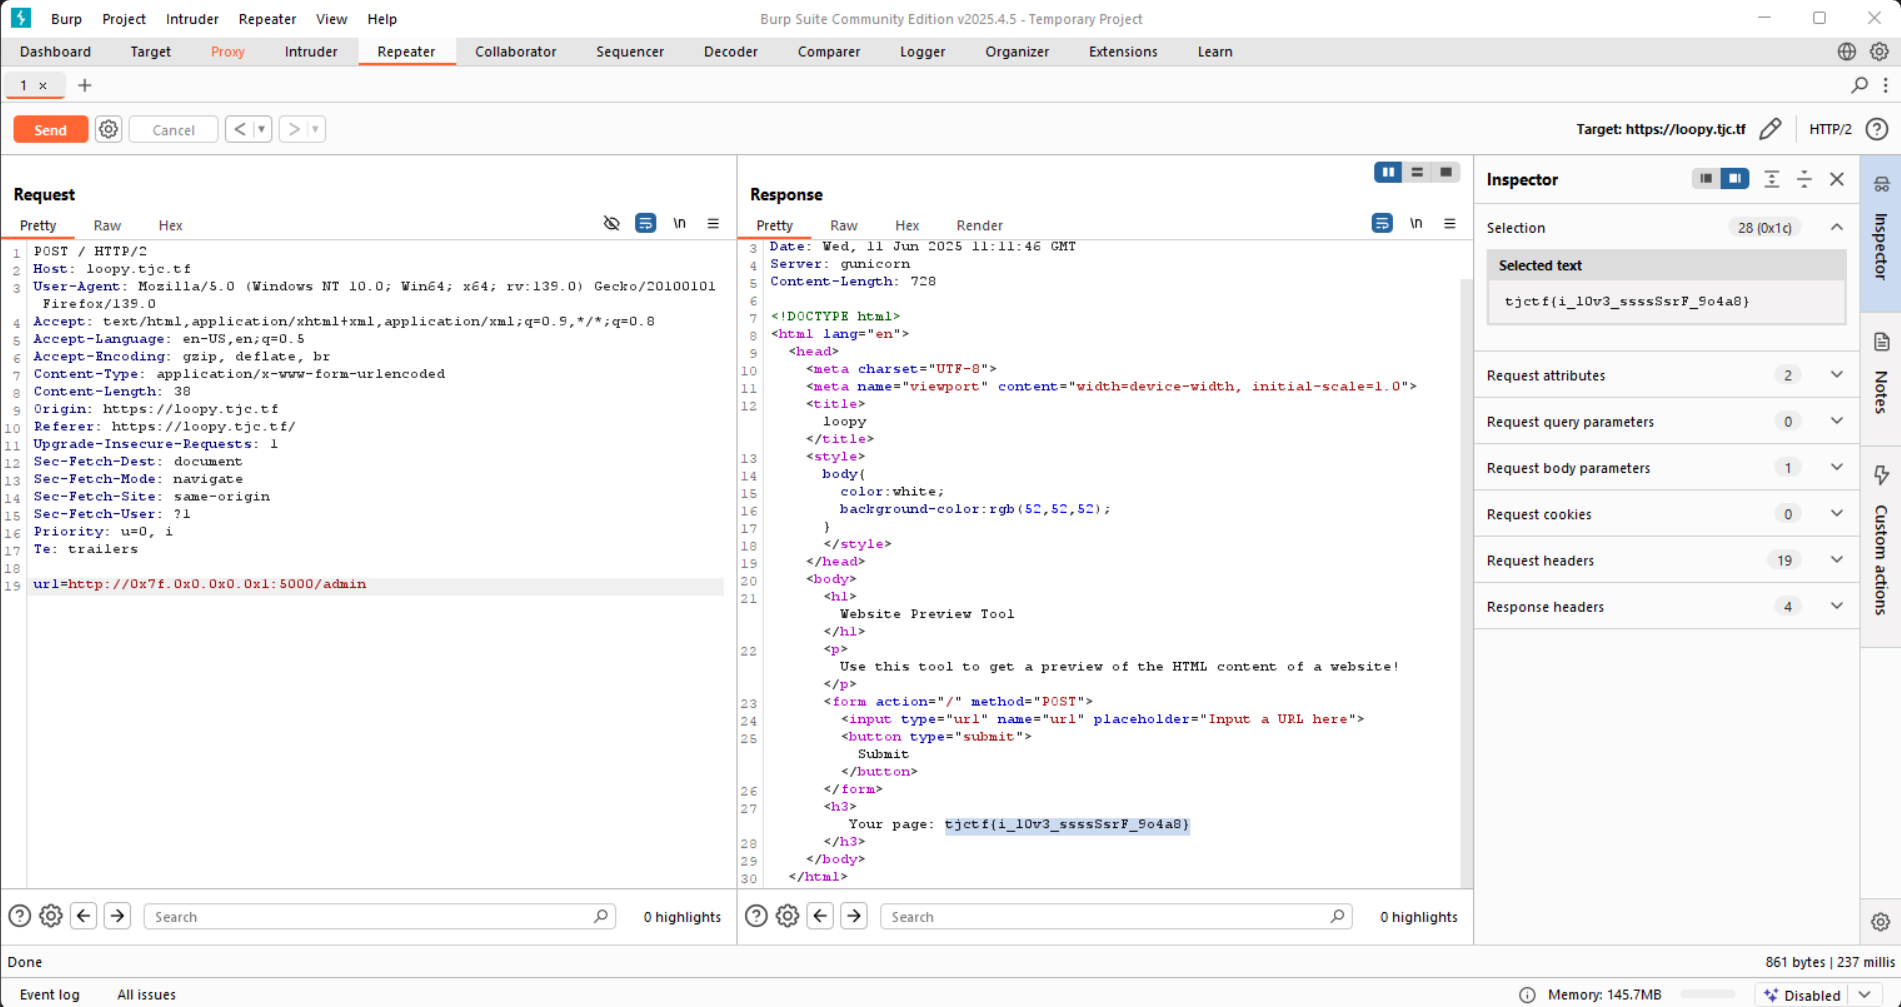Click request search input field

tap(380, 916)
